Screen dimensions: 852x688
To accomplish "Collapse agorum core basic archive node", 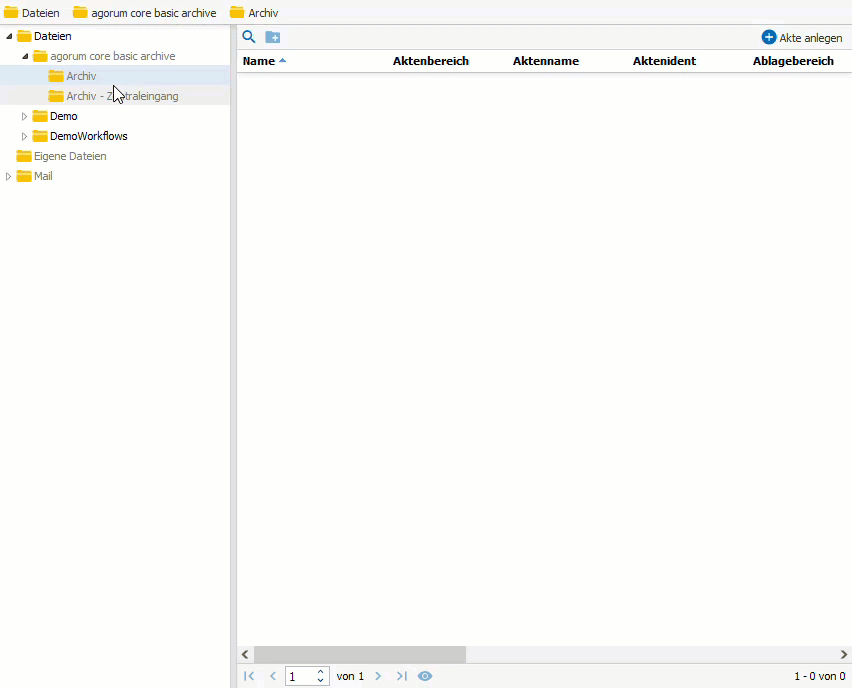I will (x=25, y=56).
